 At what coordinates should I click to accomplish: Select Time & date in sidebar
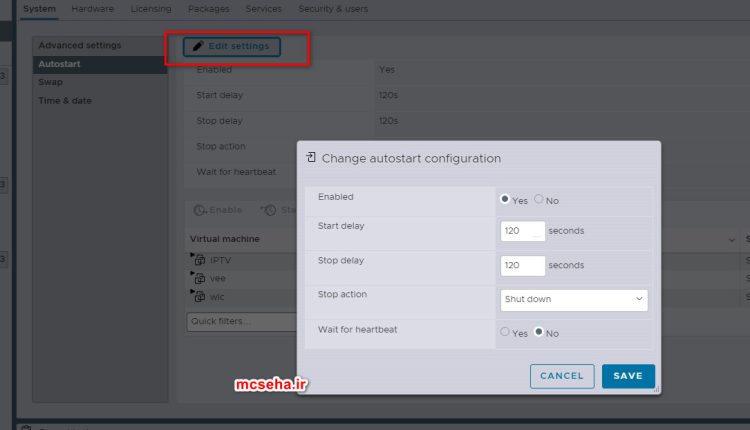[65, 101]
